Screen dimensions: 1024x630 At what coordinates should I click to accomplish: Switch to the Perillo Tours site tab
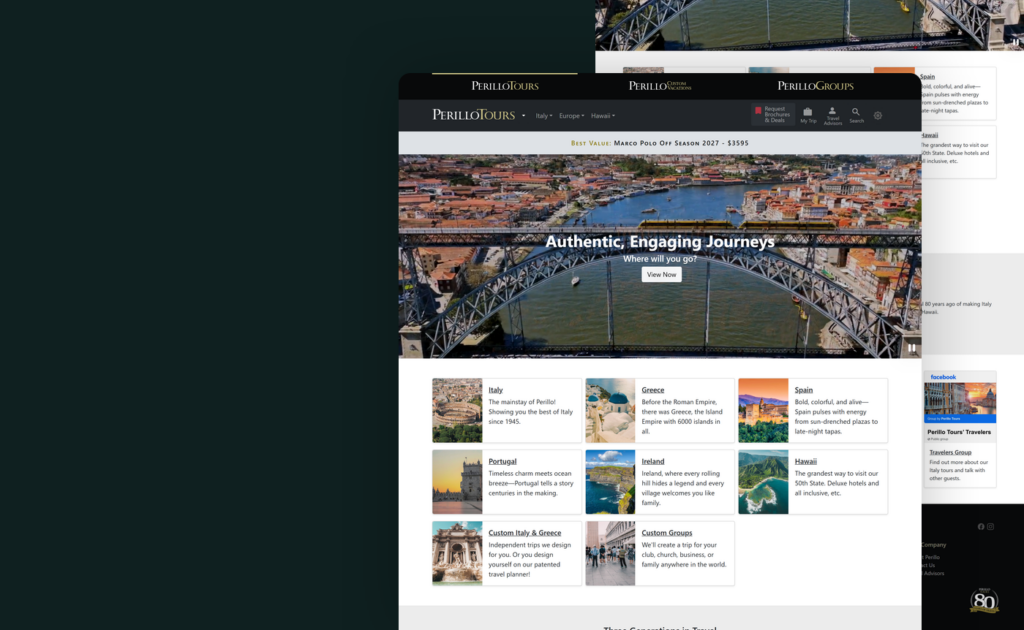(505, 86)
